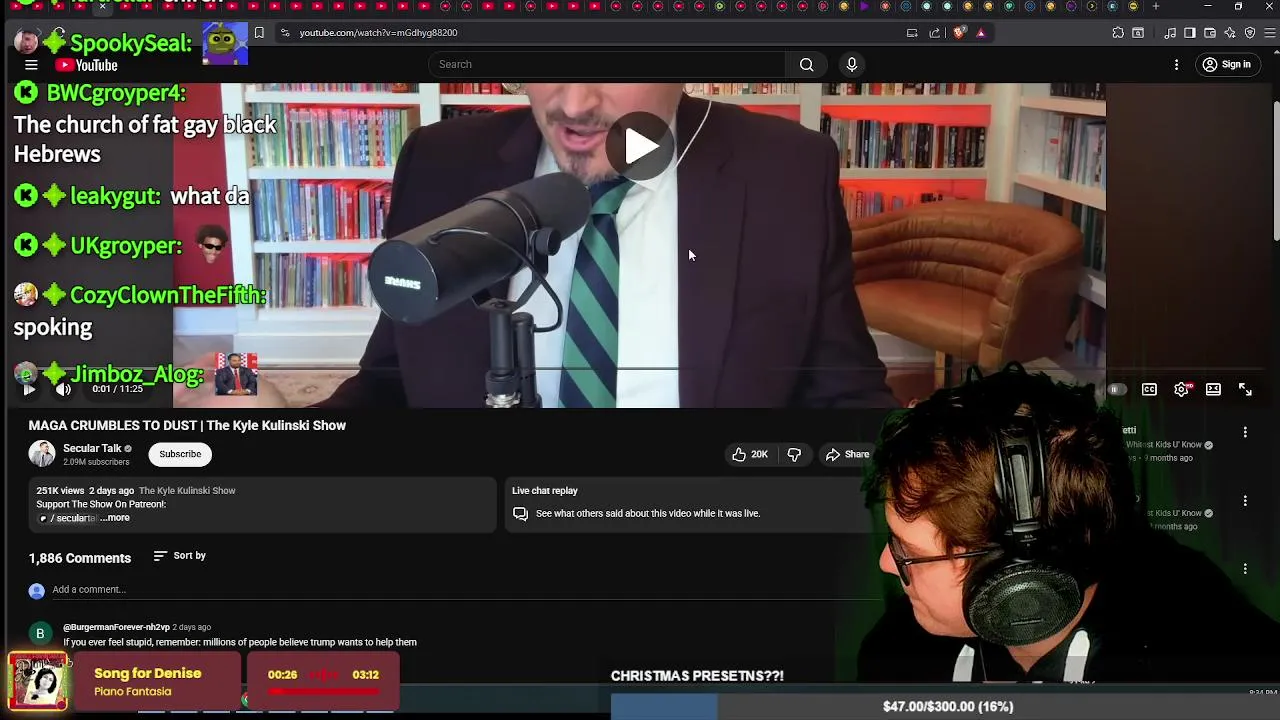Click the search magnifier button
Image resolution: width=1280 pixels, height=720 pixels.
tap(806, 64)
